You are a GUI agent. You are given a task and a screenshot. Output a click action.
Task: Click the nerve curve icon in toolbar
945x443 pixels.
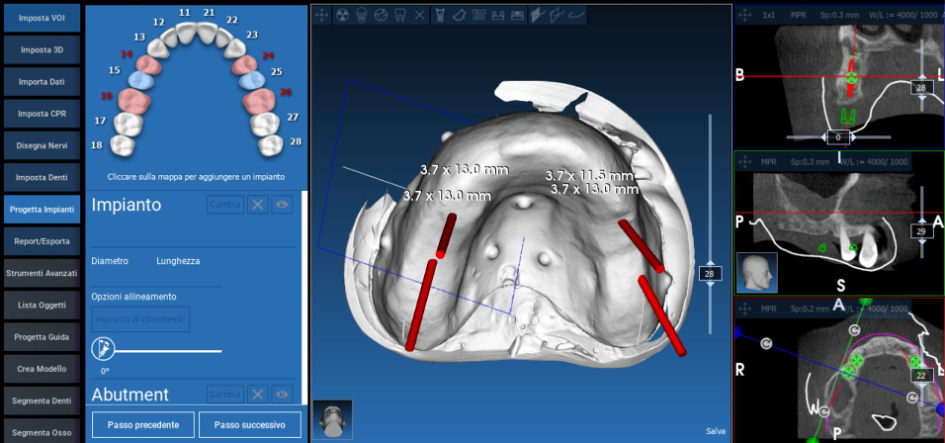576,15
